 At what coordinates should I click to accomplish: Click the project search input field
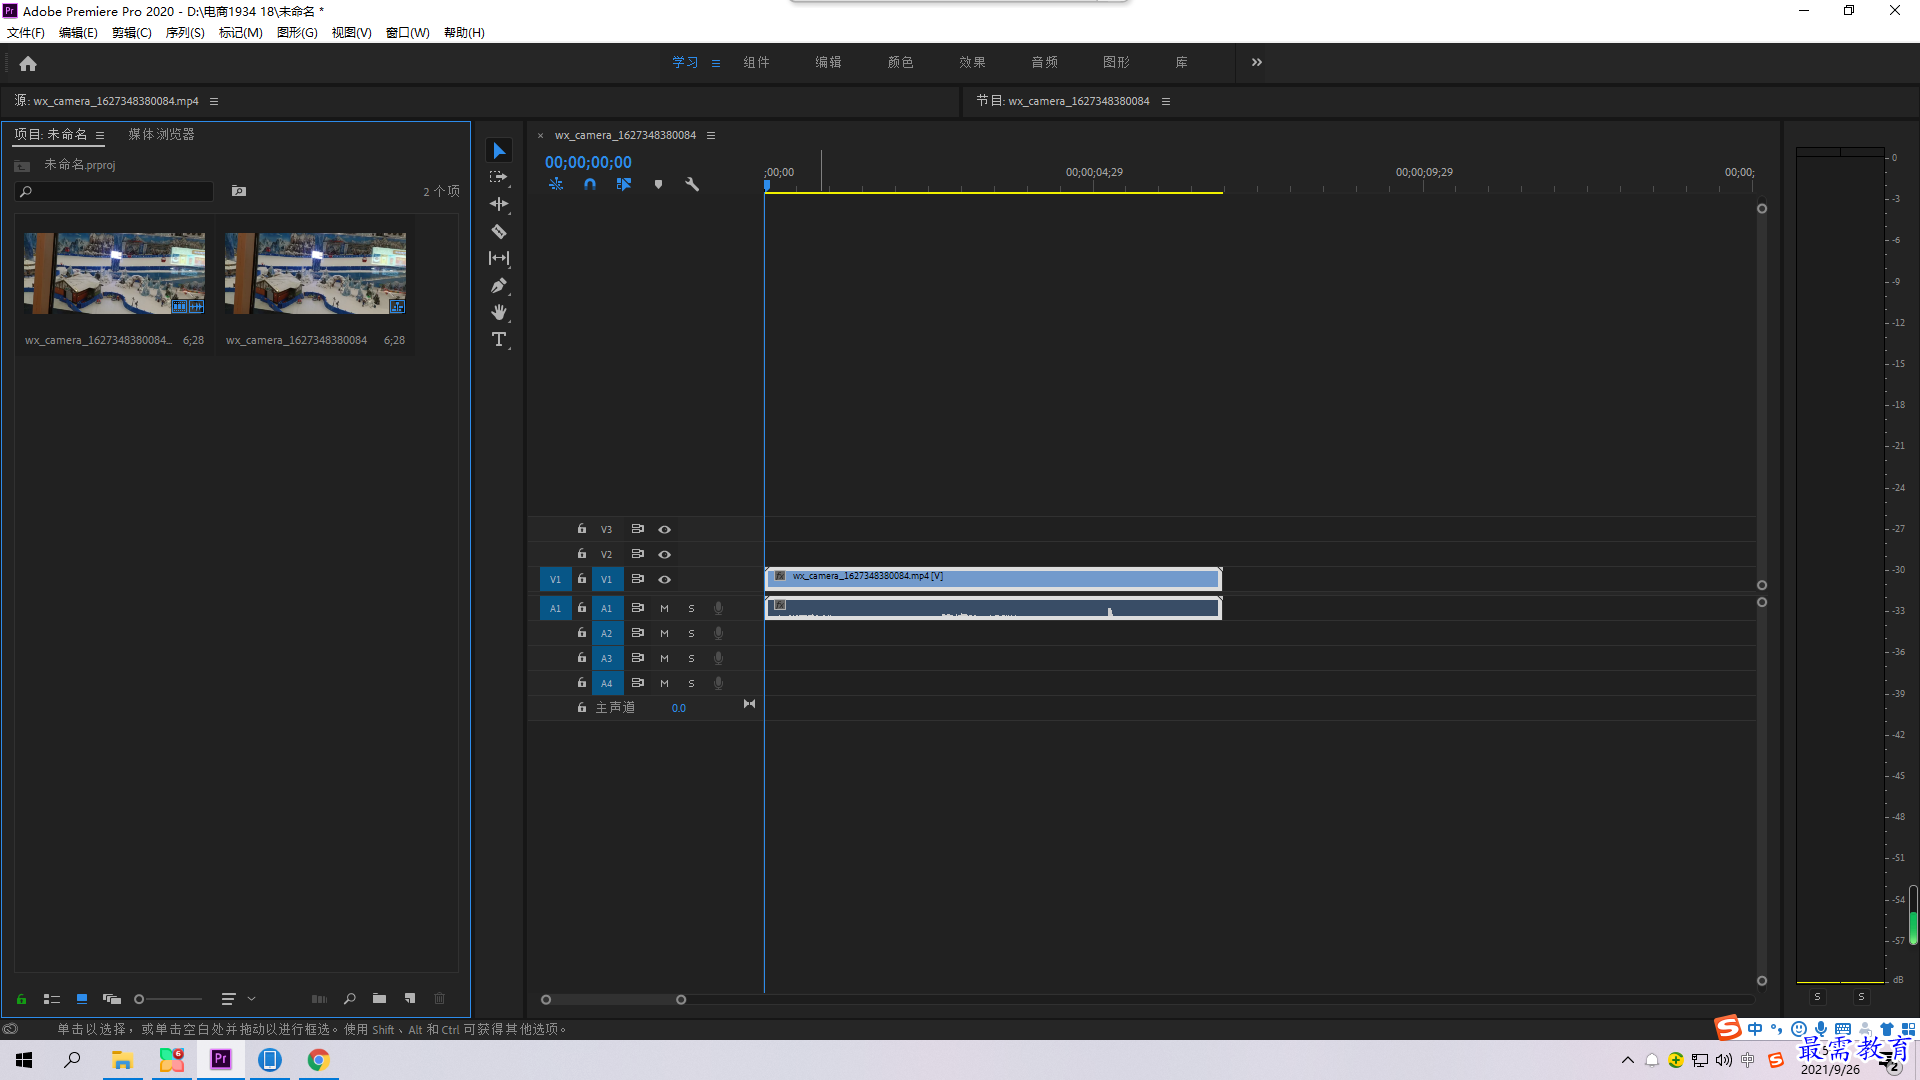pyautogui.click(x=115, y=191)
